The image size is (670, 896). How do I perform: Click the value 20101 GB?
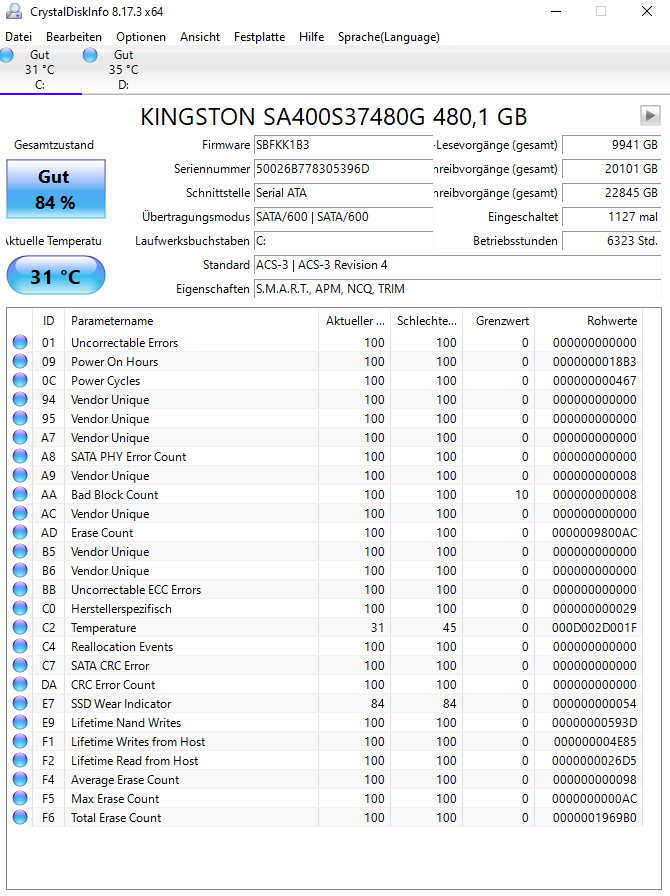tap(612, 169)
